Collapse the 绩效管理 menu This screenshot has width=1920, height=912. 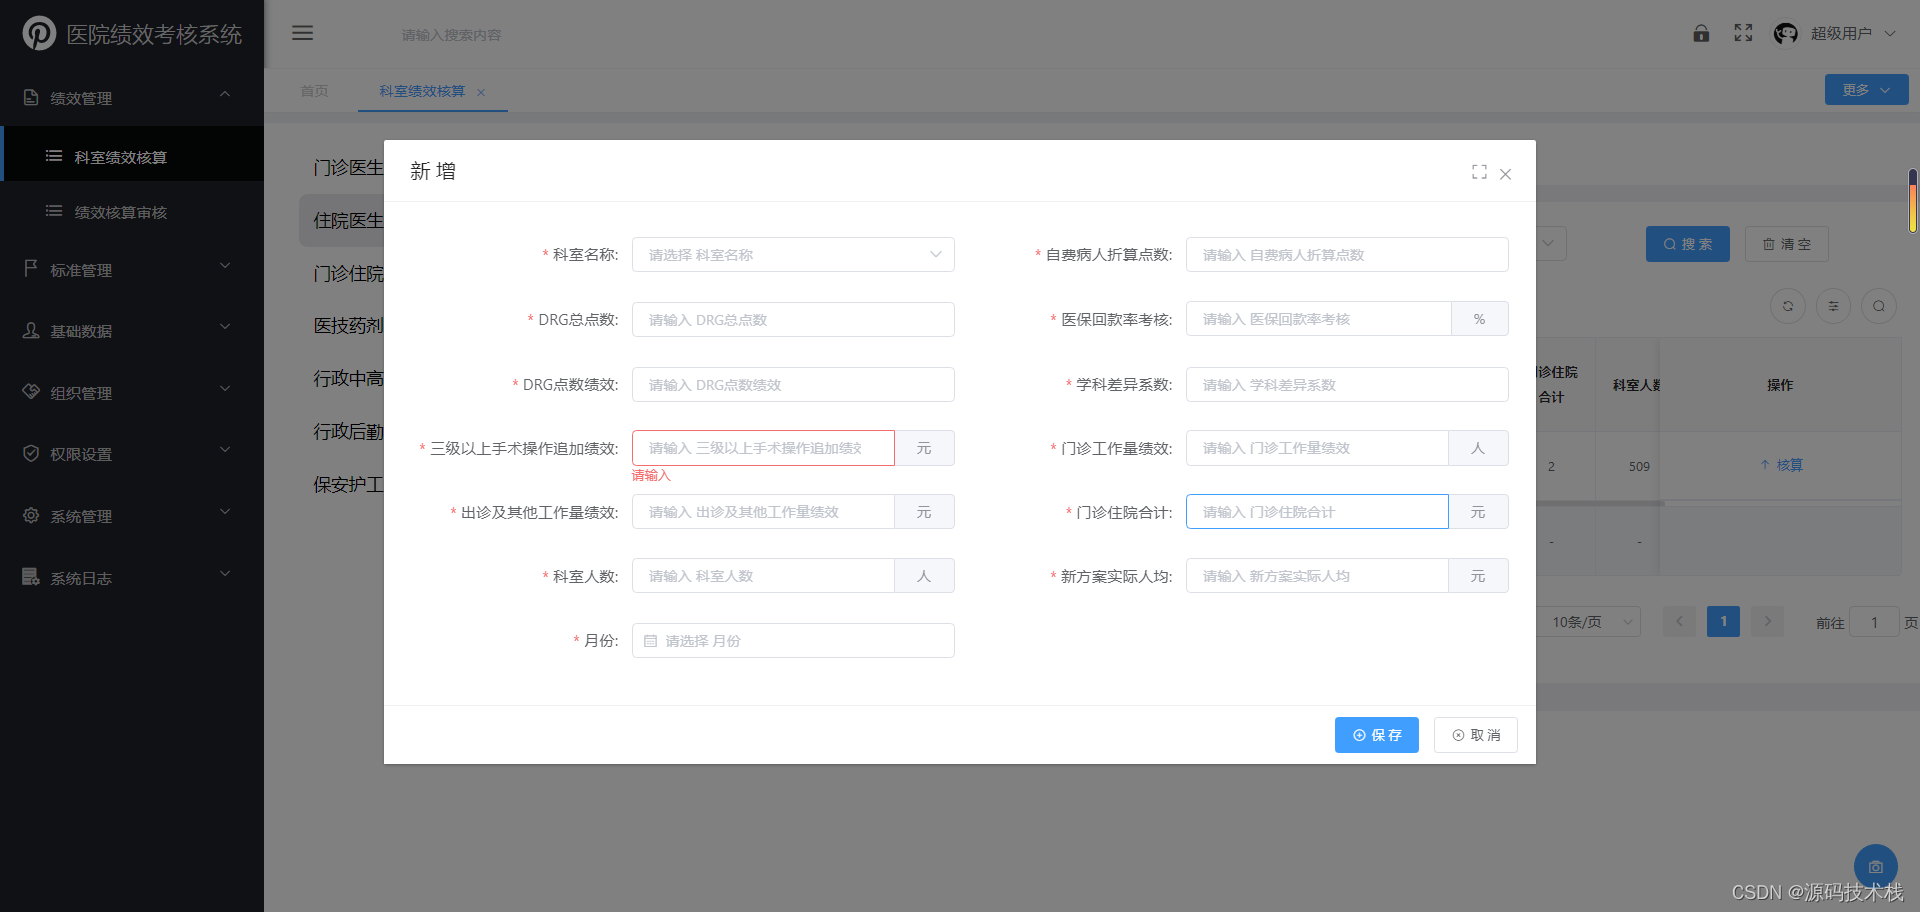click(225, 95)
